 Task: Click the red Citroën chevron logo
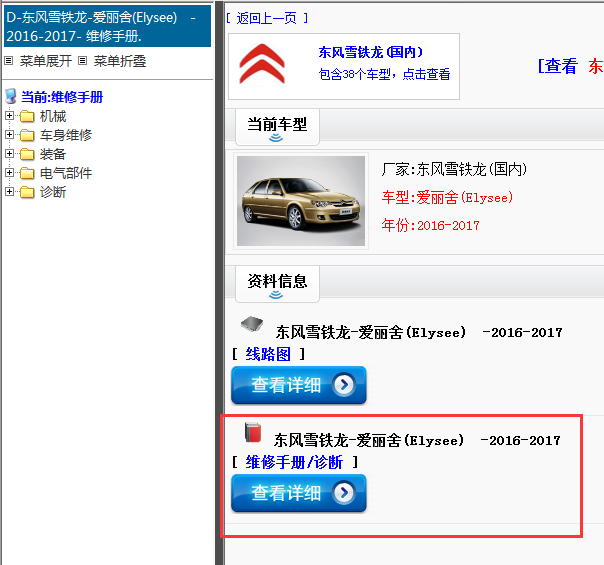[262, 64]
